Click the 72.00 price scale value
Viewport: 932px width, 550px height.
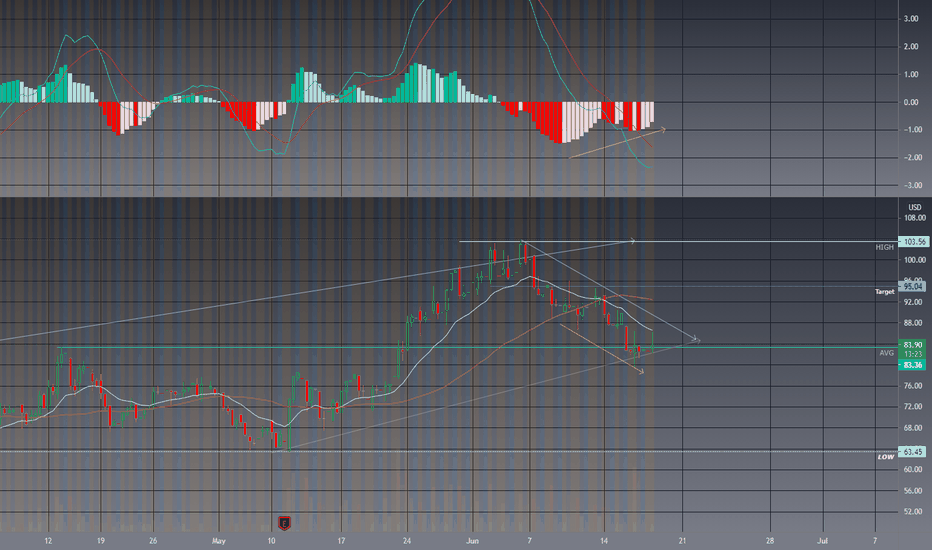click(x=913, y=407)
